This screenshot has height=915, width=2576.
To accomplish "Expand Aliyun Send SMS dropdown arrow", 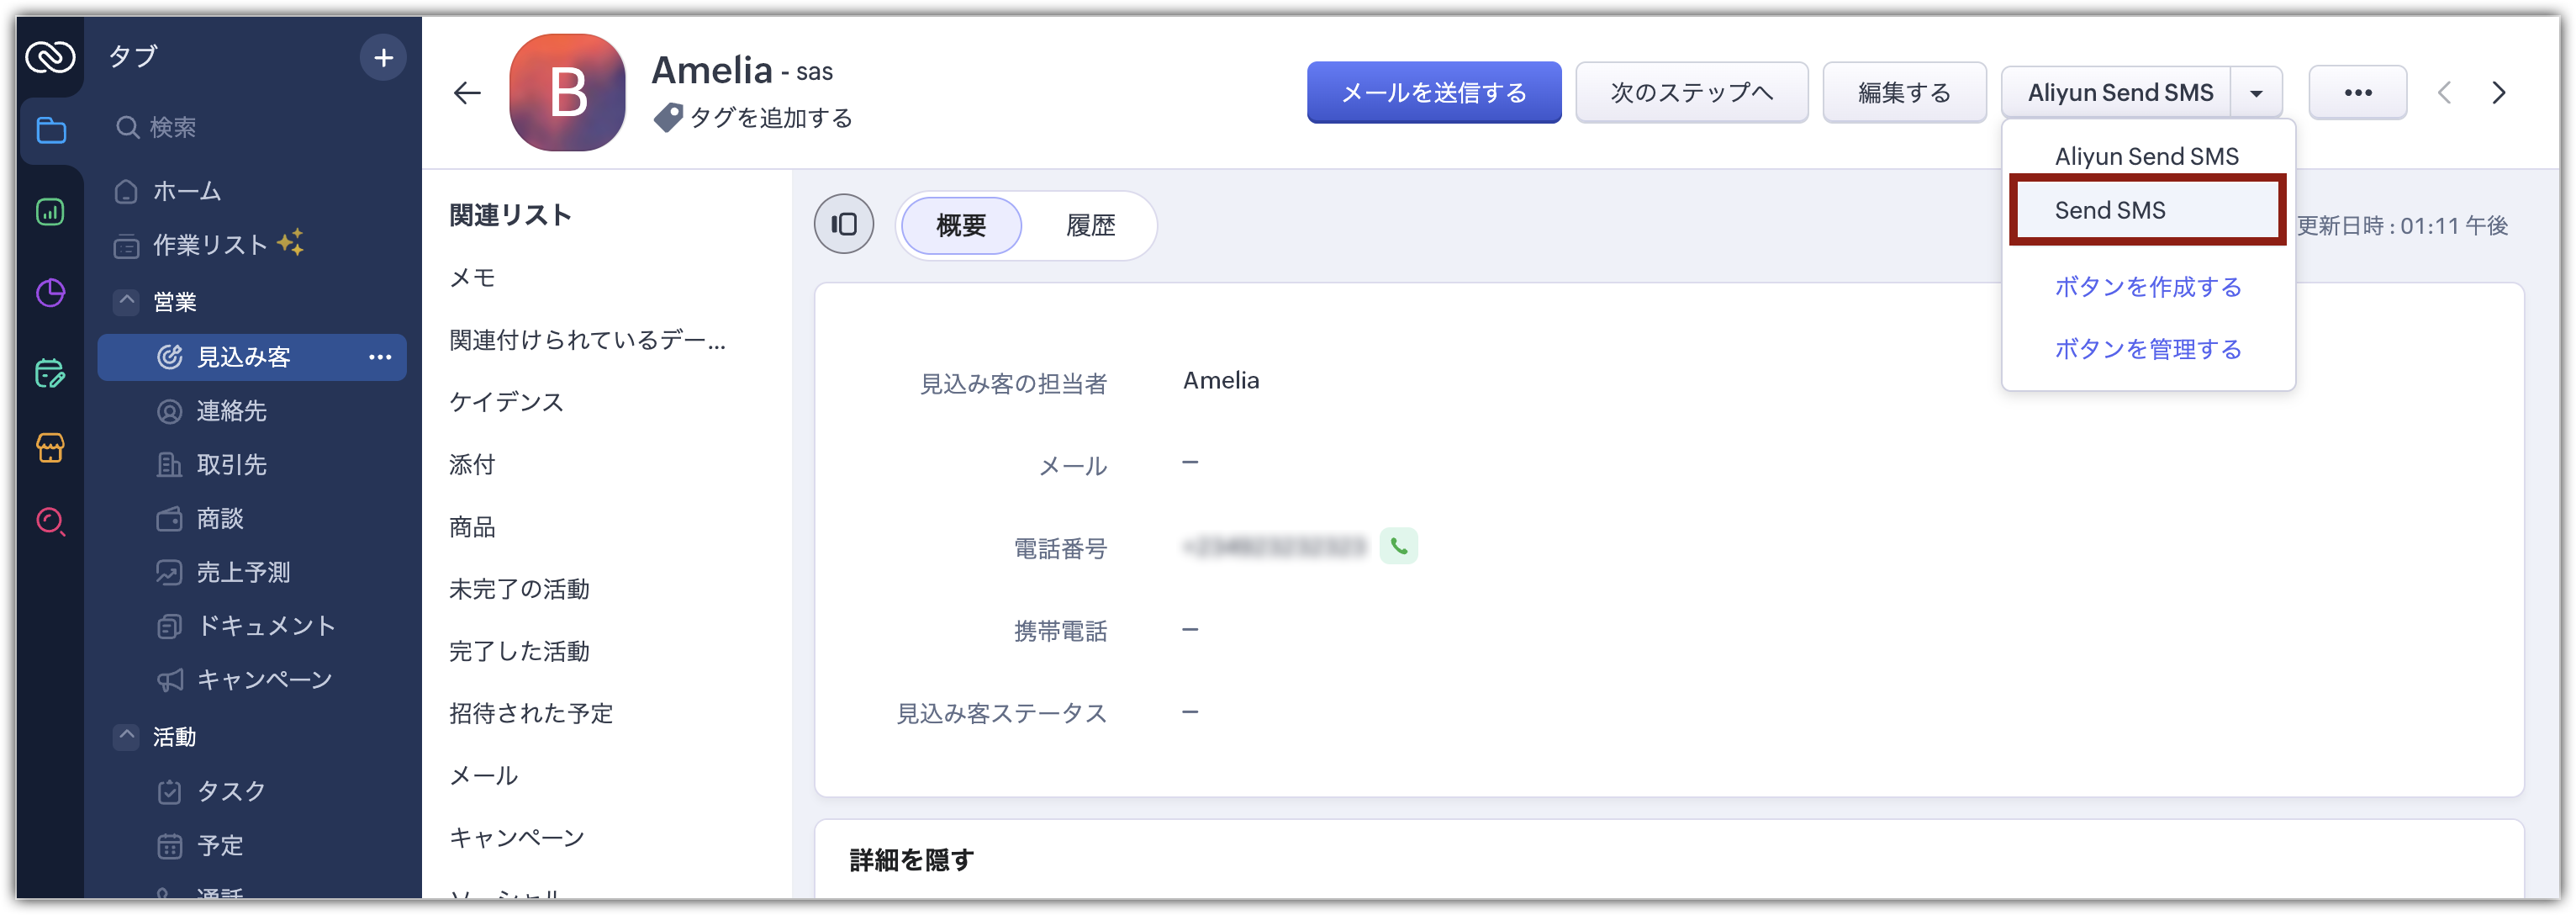I will (2256, 93).
